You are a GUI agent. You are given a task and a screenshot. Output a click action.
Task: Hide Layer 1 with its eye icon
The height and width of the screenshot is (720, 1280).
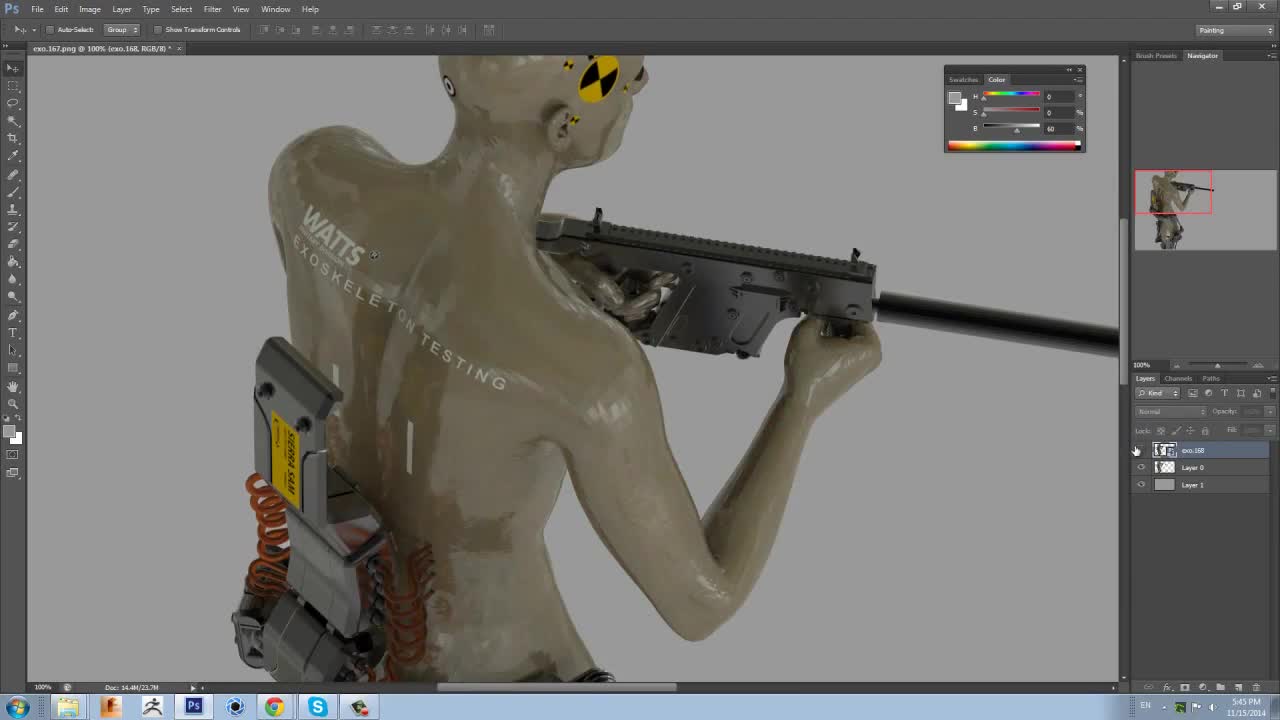[x=1141, y=485]
